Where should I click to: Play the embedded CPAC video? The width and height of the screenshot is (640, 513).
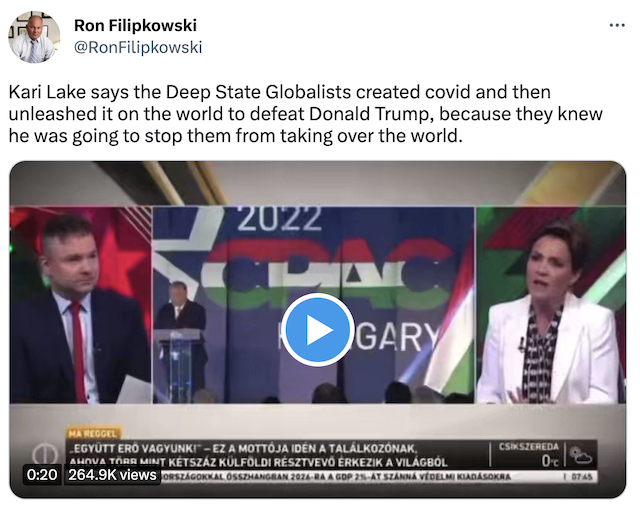pyautogui.click(x=318, y=329)
